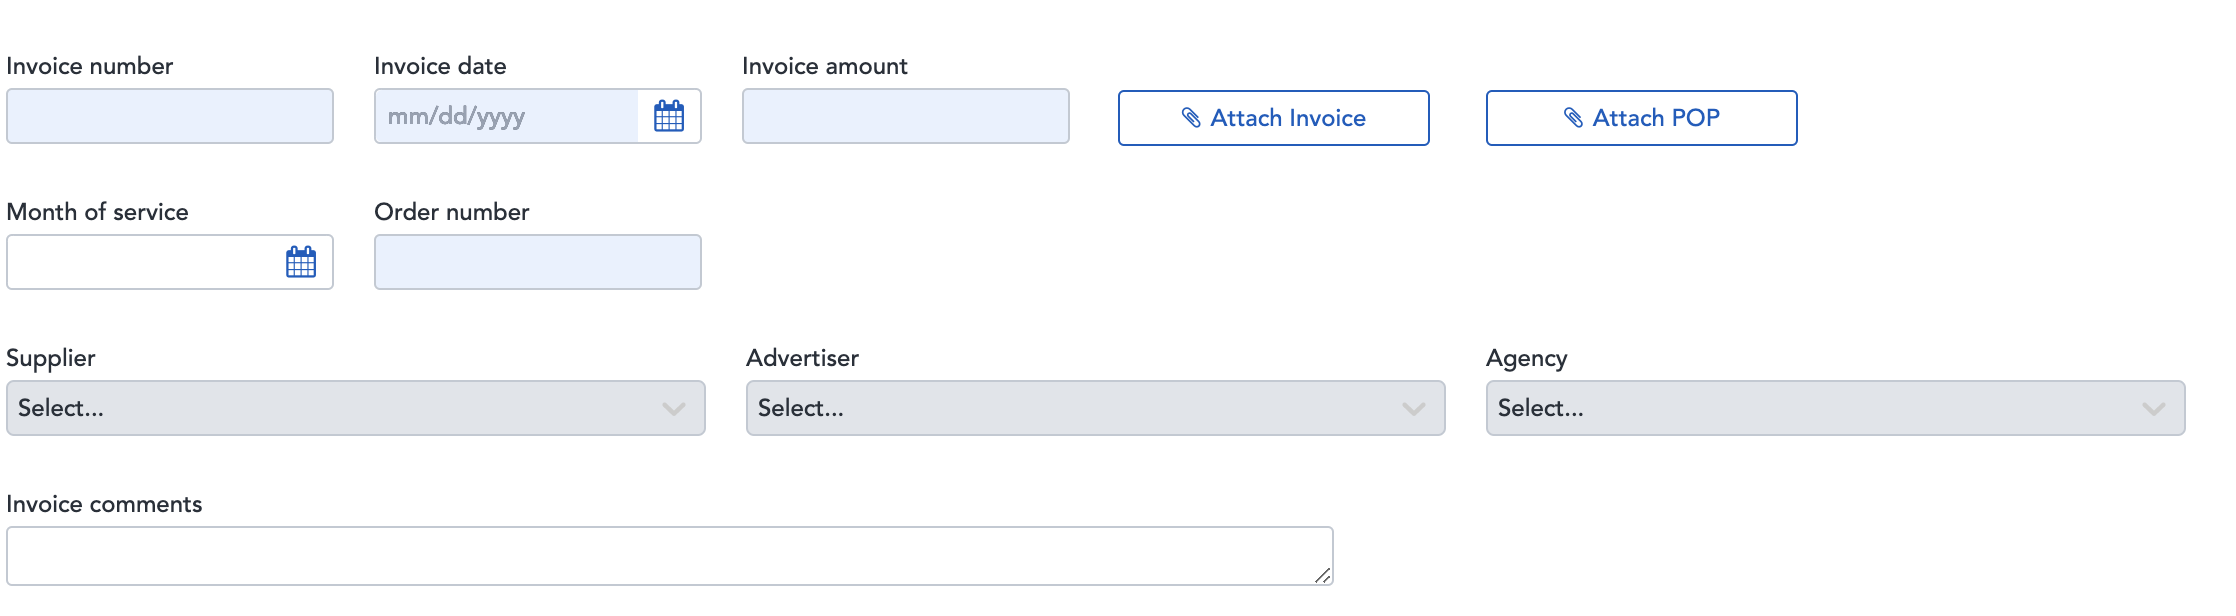Image resolution: width=2236 pixels, height=616 pixels.
Task: Click inside the Invoice amount field
Action: click(905, 117)
